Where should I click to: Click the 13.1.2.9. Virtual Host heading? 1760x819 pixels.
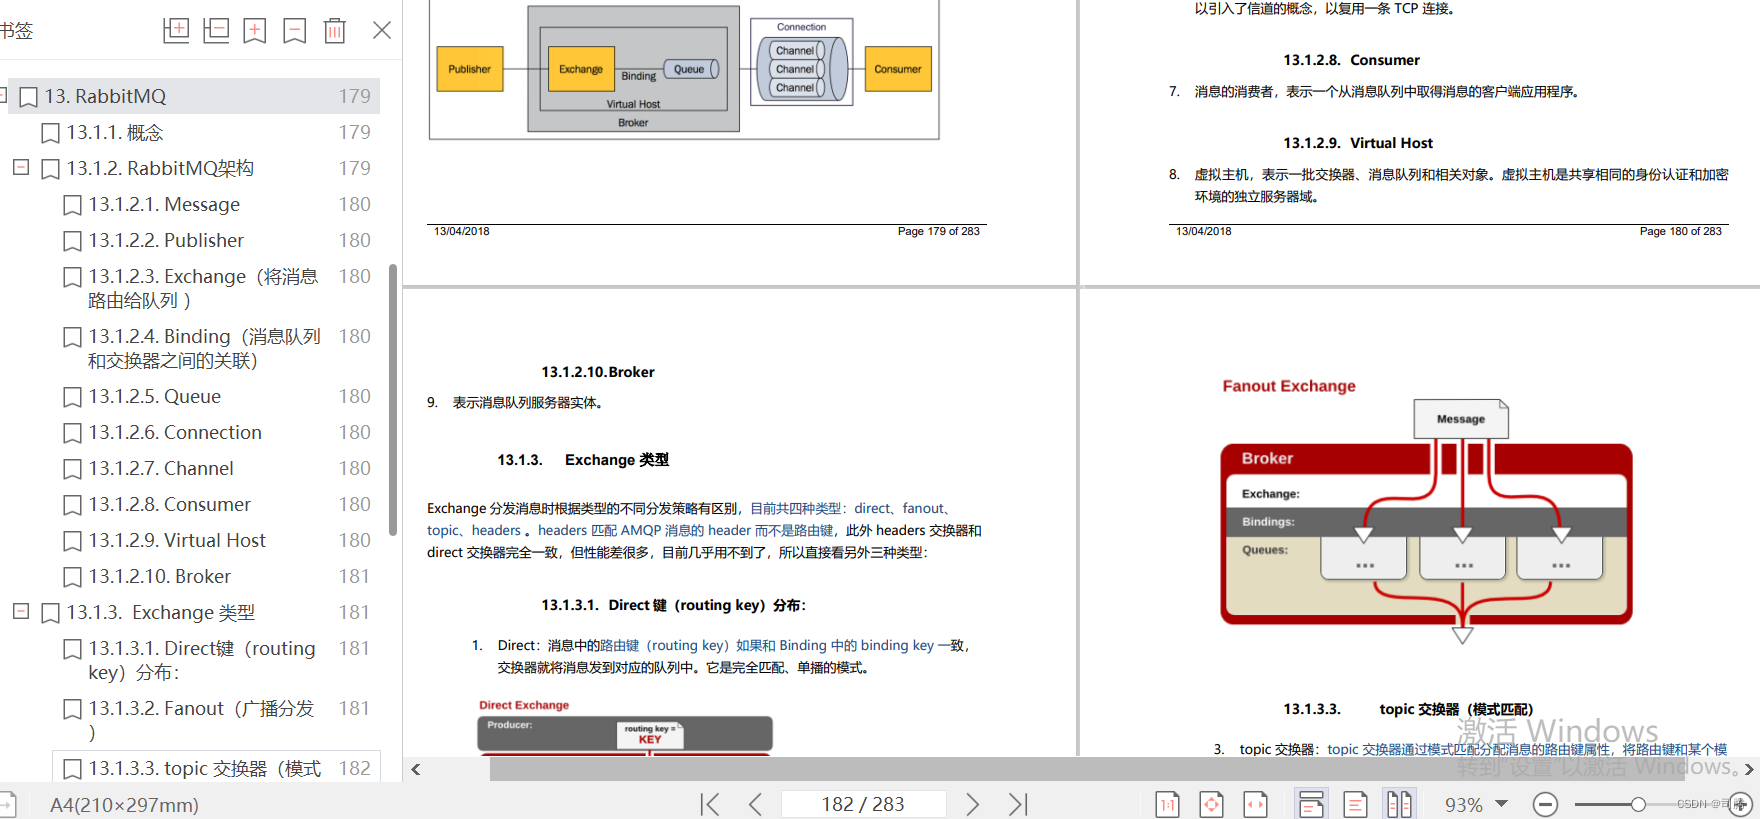point(1358,143)
